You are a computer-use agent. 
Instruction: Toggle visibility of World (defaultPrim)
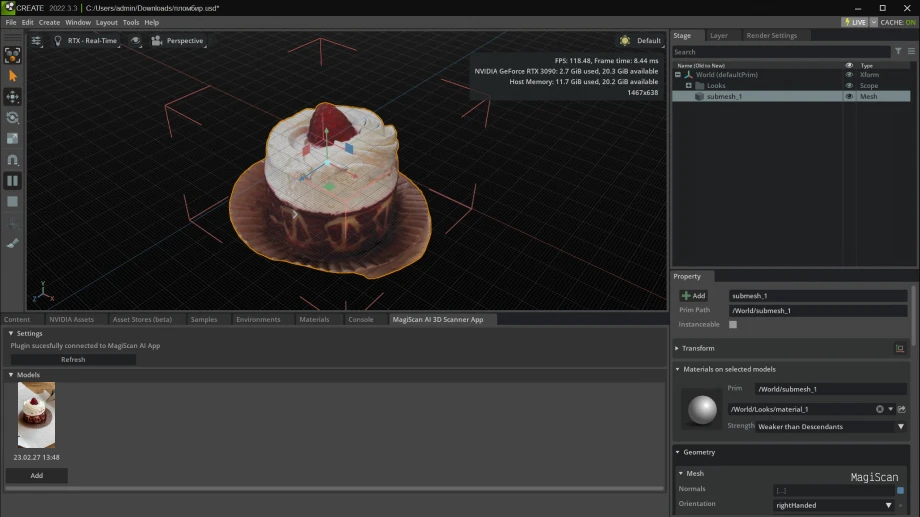coord(849,75)
